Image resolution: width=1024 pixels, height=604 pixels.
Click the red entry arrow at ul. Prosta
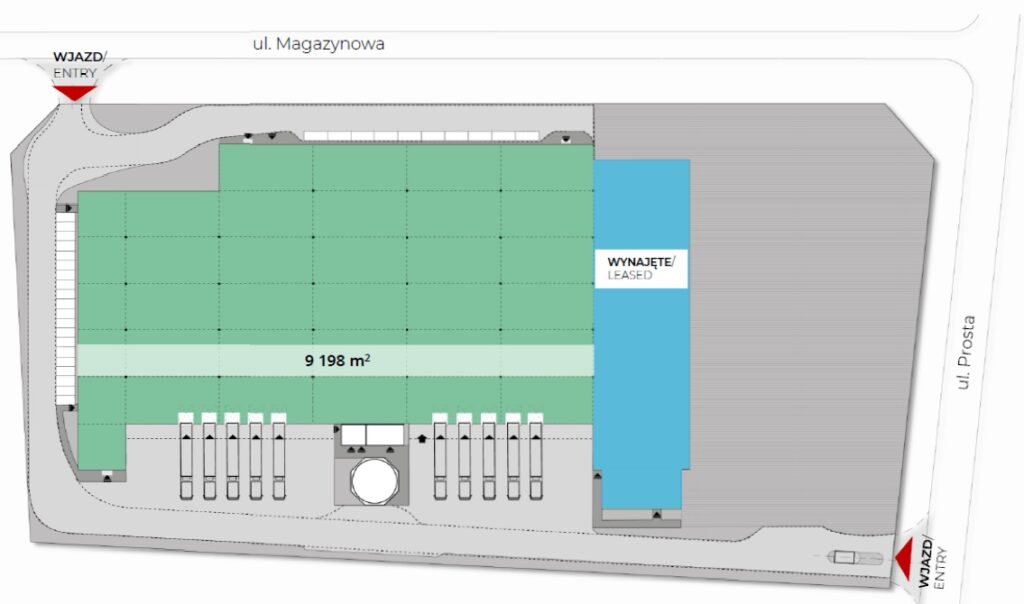coord(905,560)
